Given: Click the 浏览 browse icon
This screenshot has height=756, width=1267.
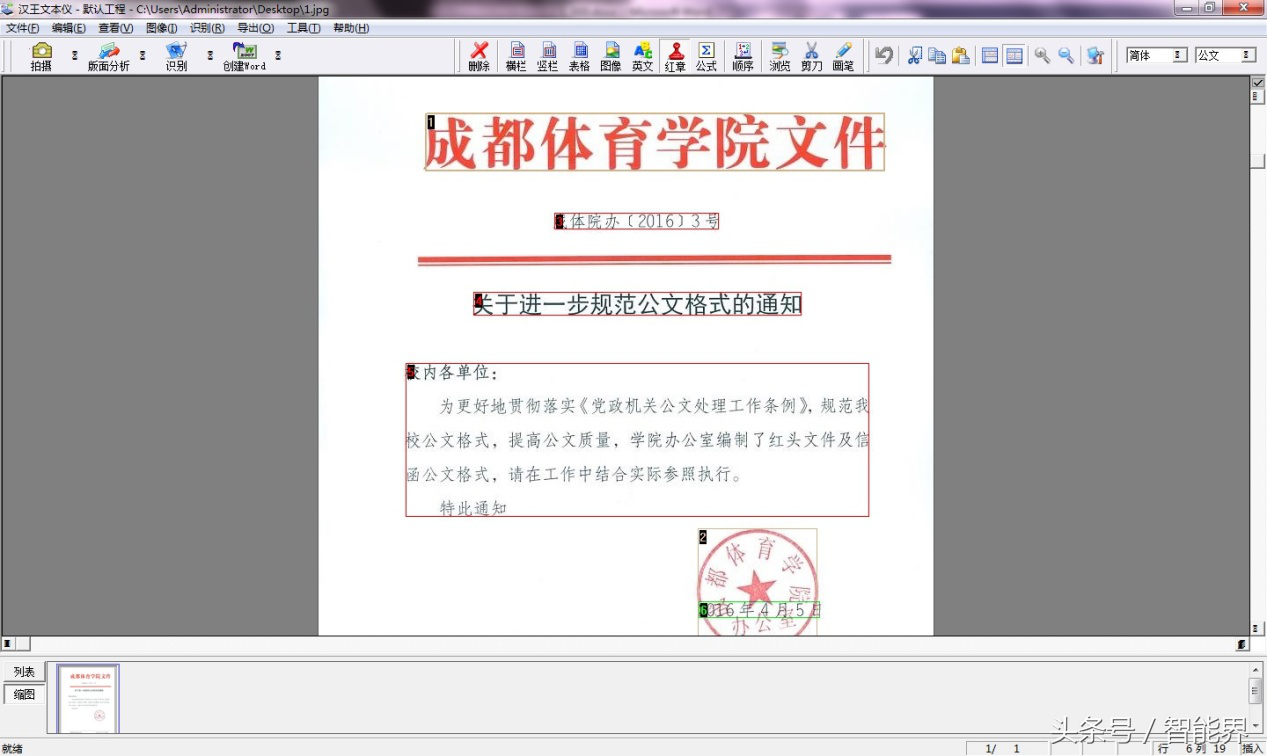Looking at the screenshot, I should [x=780, y=56].
